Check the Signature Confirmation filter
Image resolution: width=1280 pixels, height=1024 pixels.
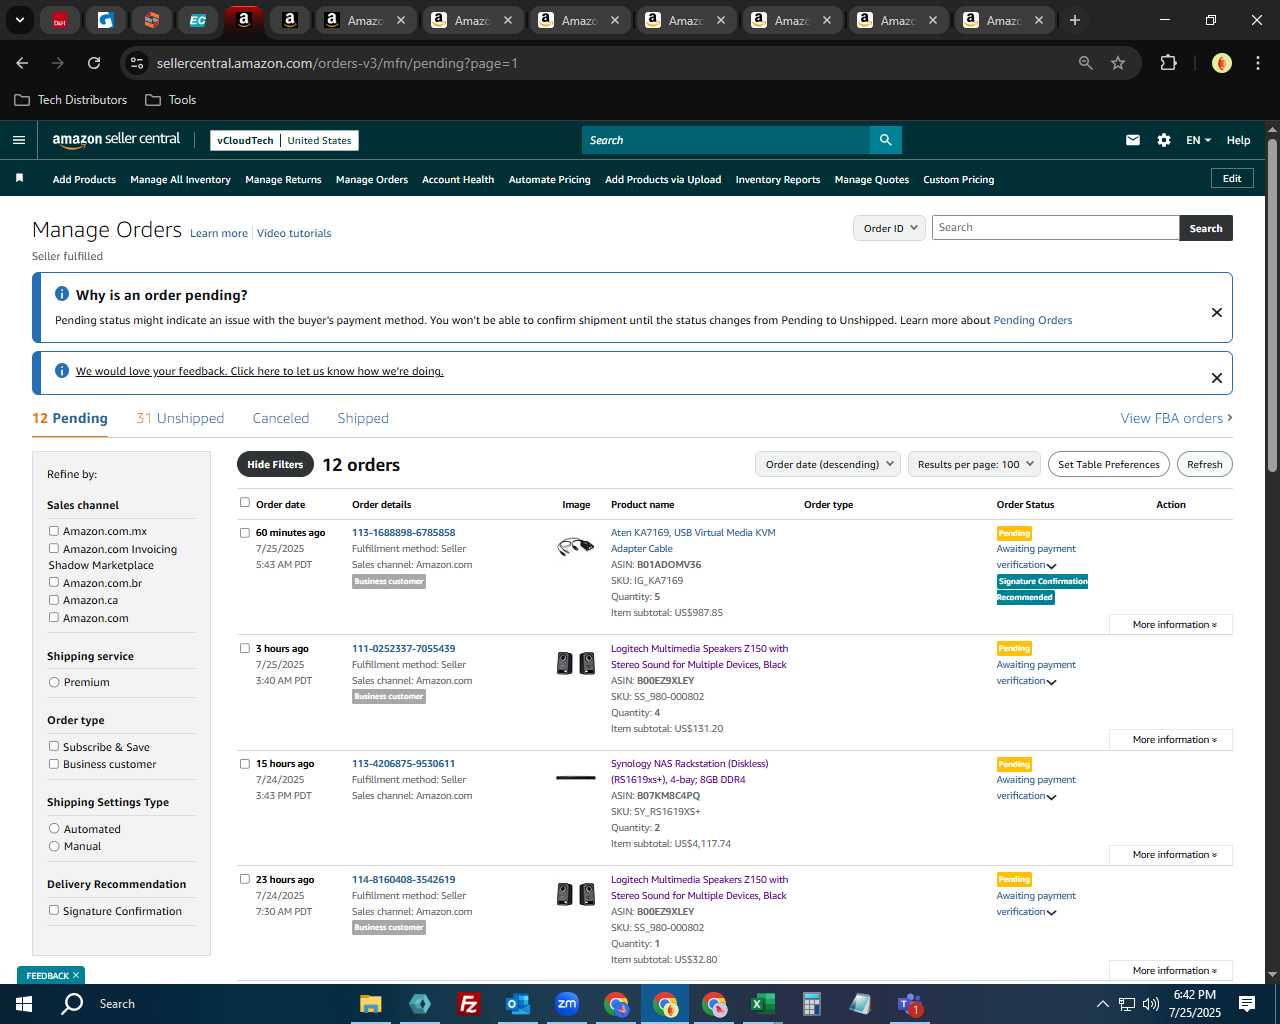[x=54, y=910]
